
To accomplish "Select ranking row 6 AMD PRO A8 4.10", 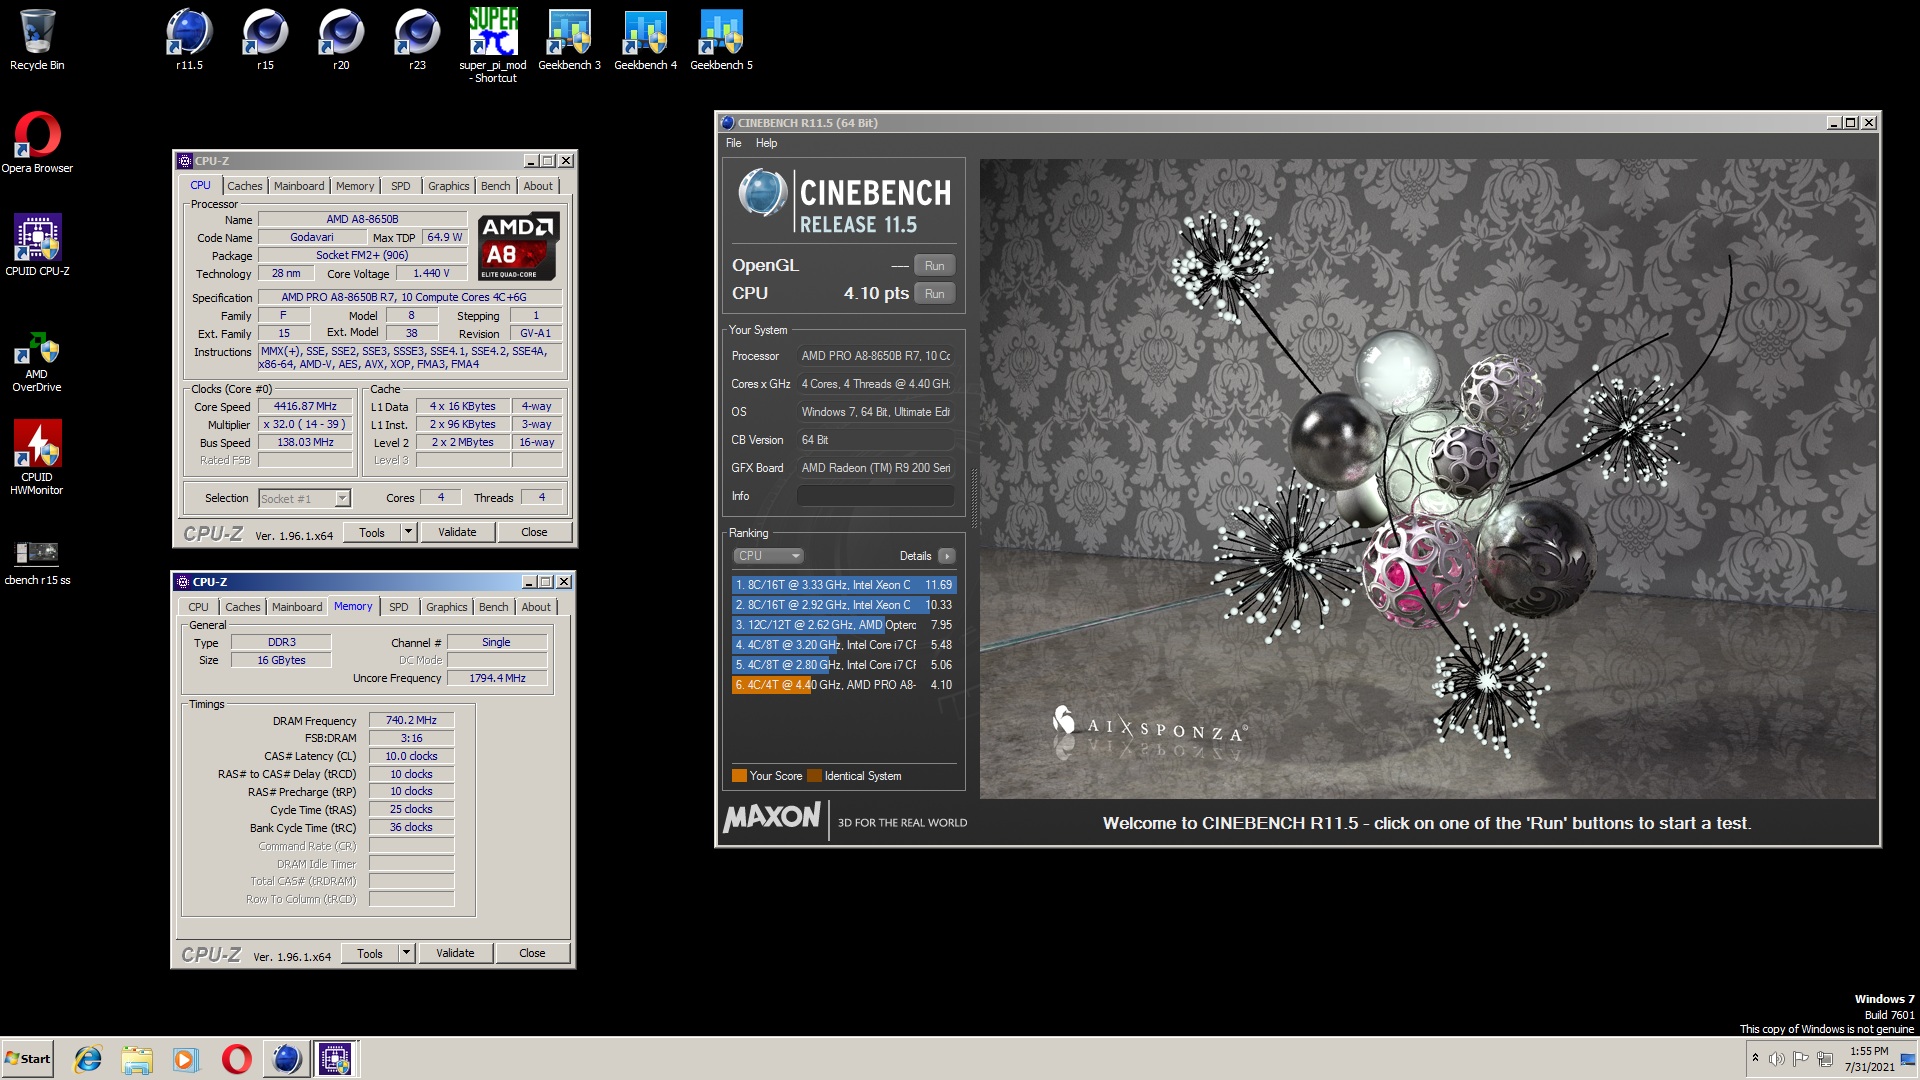I will click(844, 685).
